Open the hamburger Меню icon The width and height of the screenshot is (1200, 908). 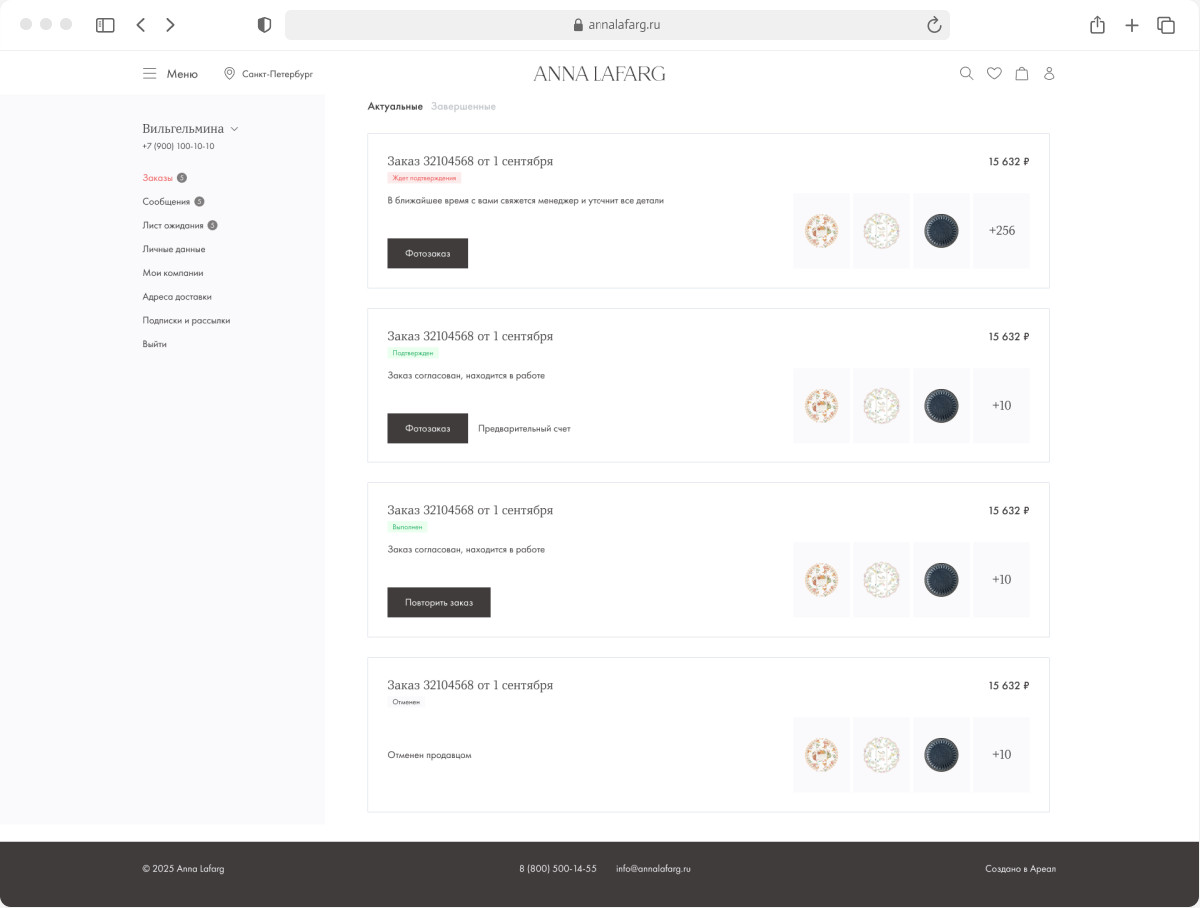150,74
